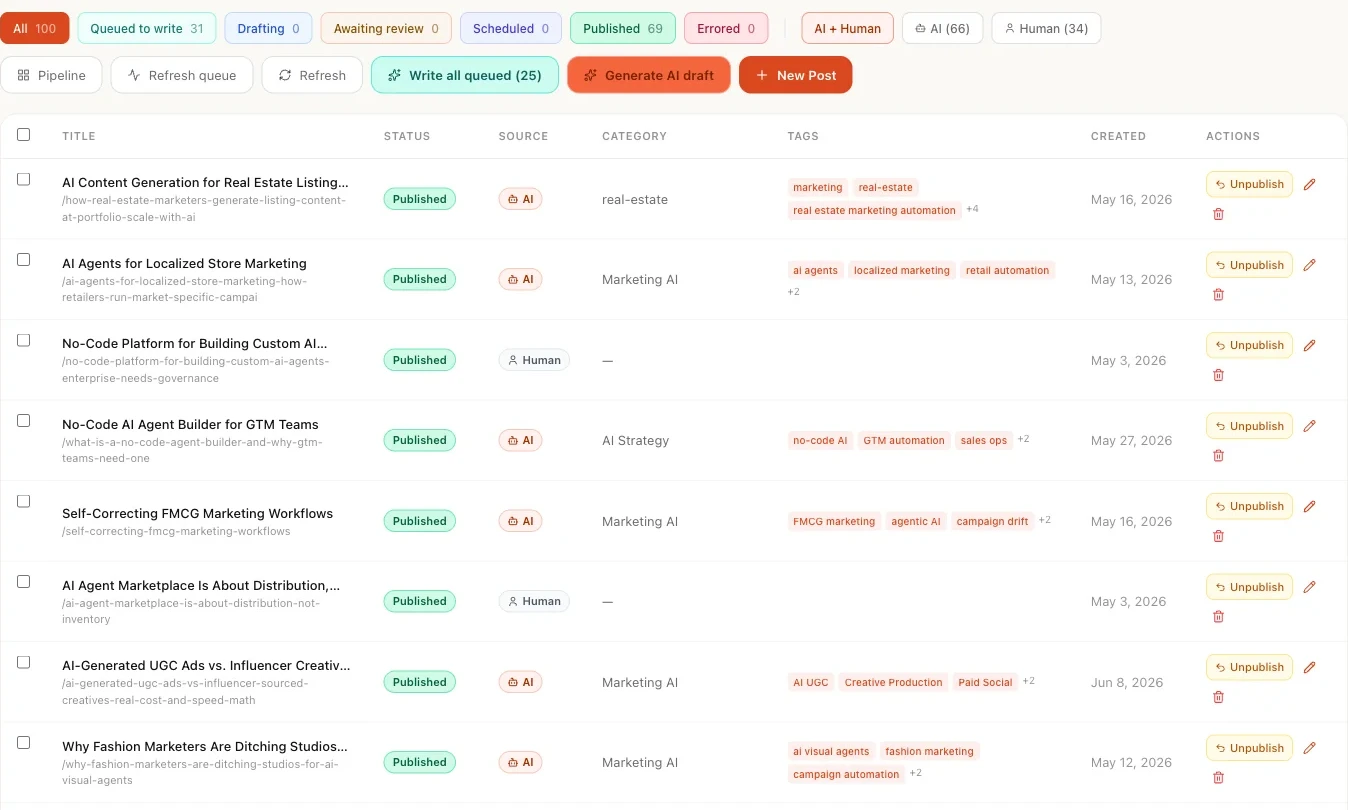Viewport: 1348px width, 810px height.
Task: Check the AI-Generated UGC Ads vs. Influencer row
Action: click(24, 662)
